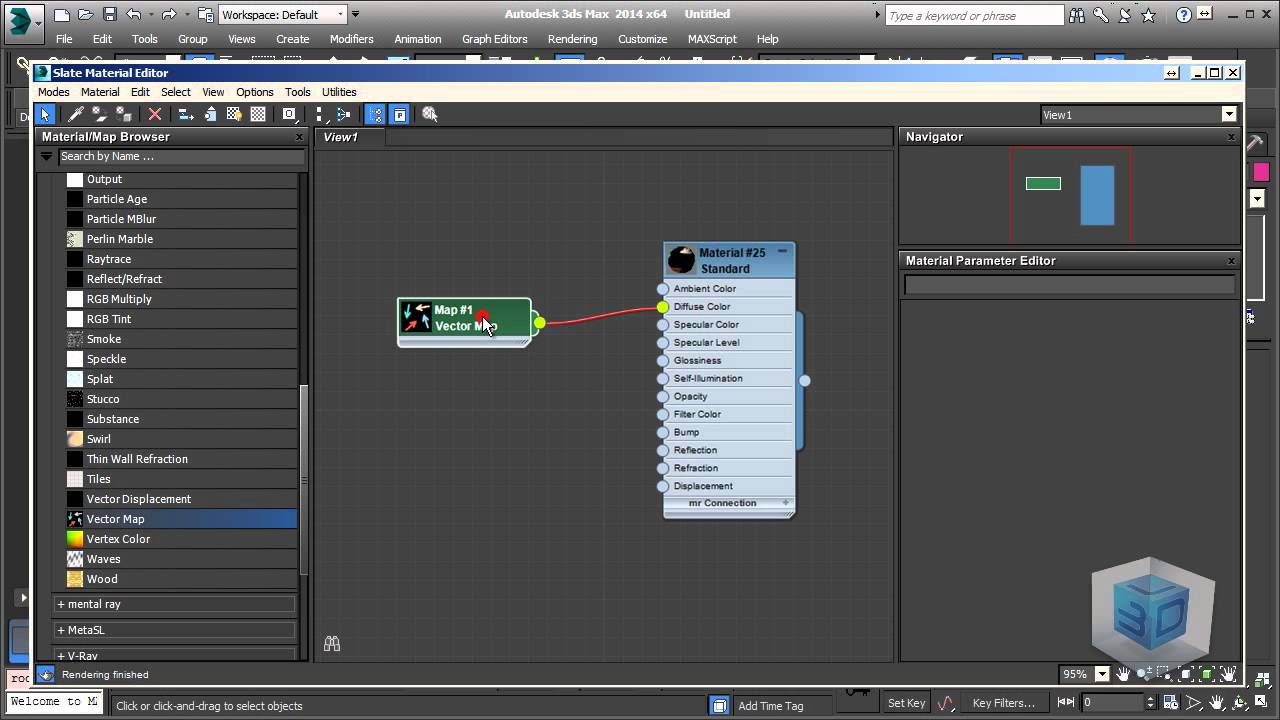Toggle Key Mode button next to frame field
The image size is (1280, 720).
point(1065,703)
